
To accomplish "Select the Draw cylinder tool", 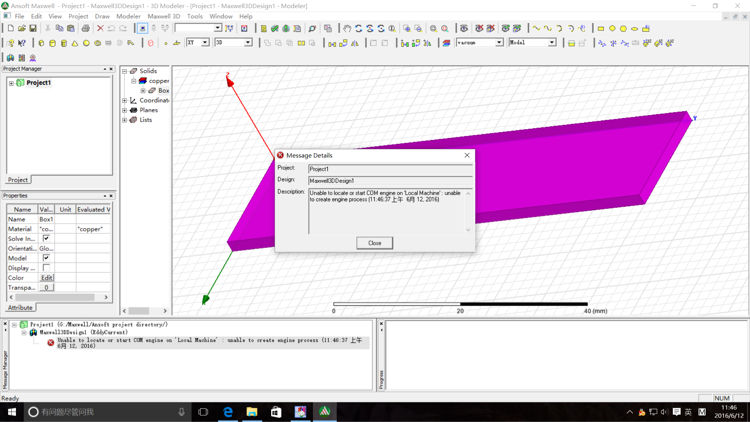I will tap(53, 43).
